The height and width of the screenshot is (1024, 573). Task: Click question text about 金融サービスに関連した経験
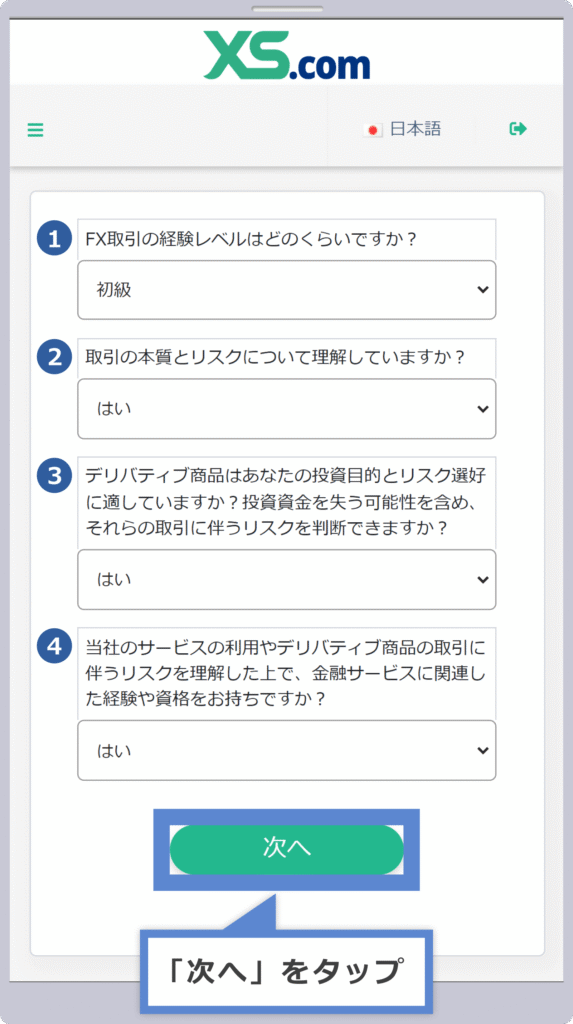[x=286, y=673]
